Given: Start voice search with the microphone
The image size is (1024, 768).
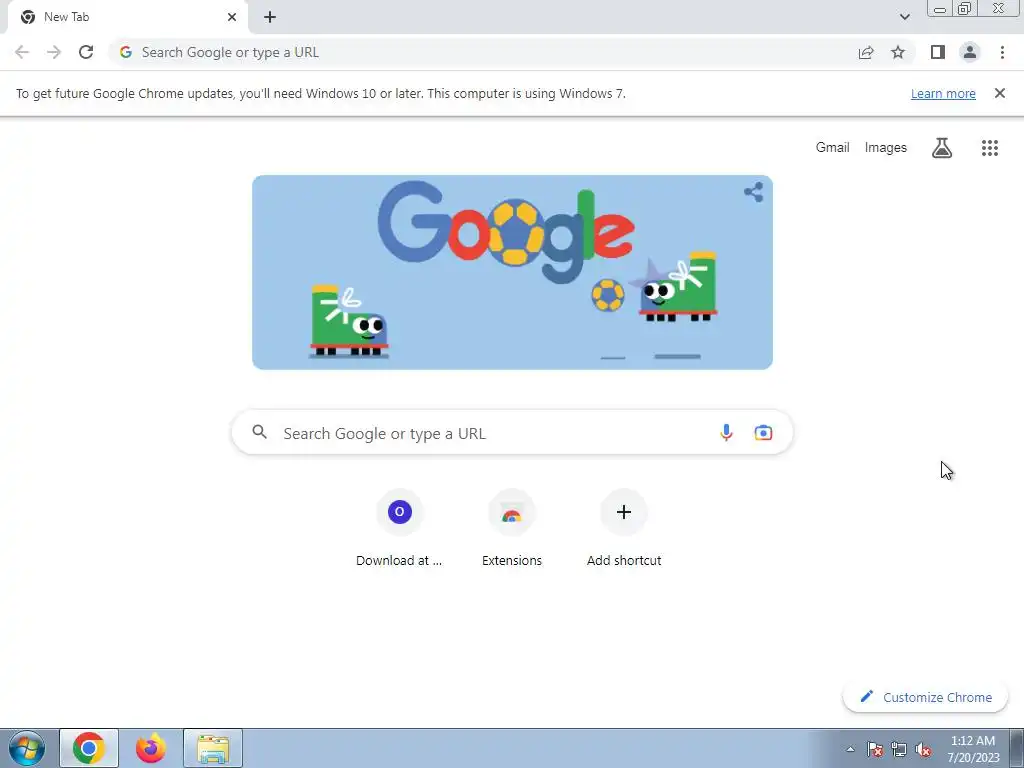Looking at the screenshot, I should (726, 433).
